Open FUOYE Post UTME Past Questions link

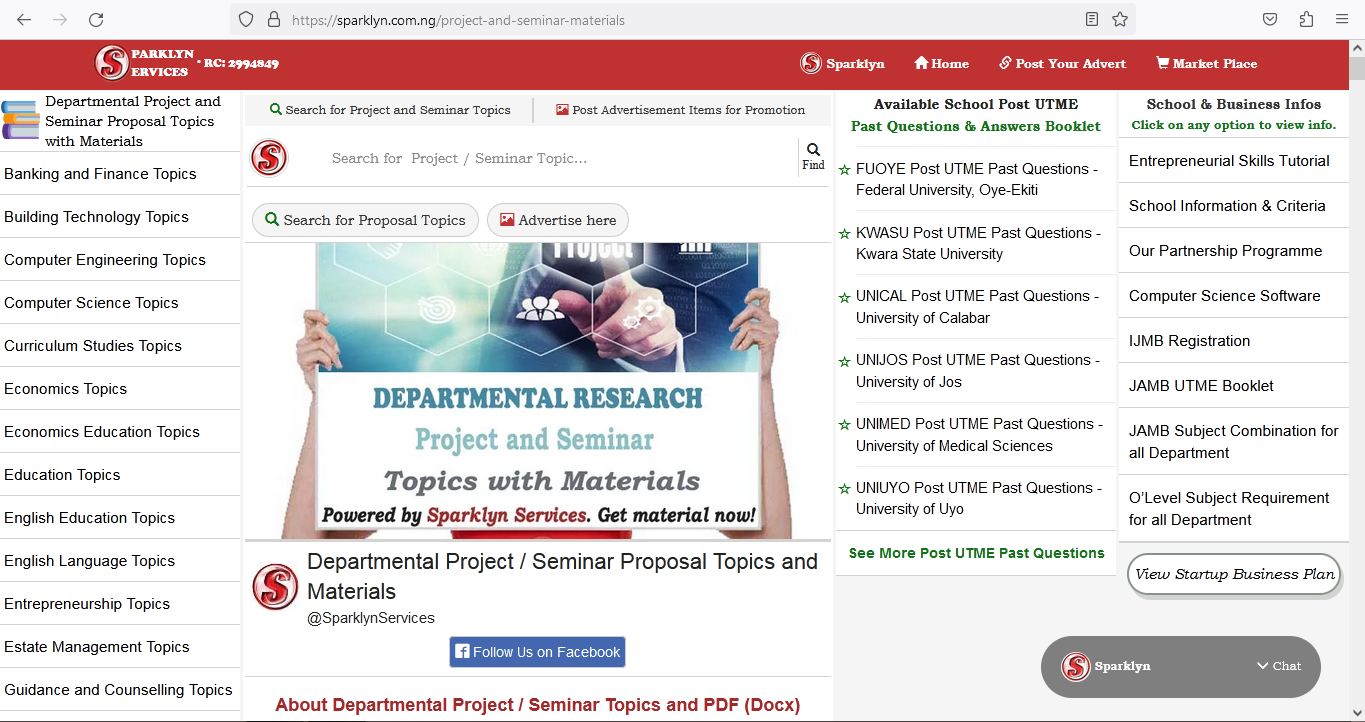point(976,179)
